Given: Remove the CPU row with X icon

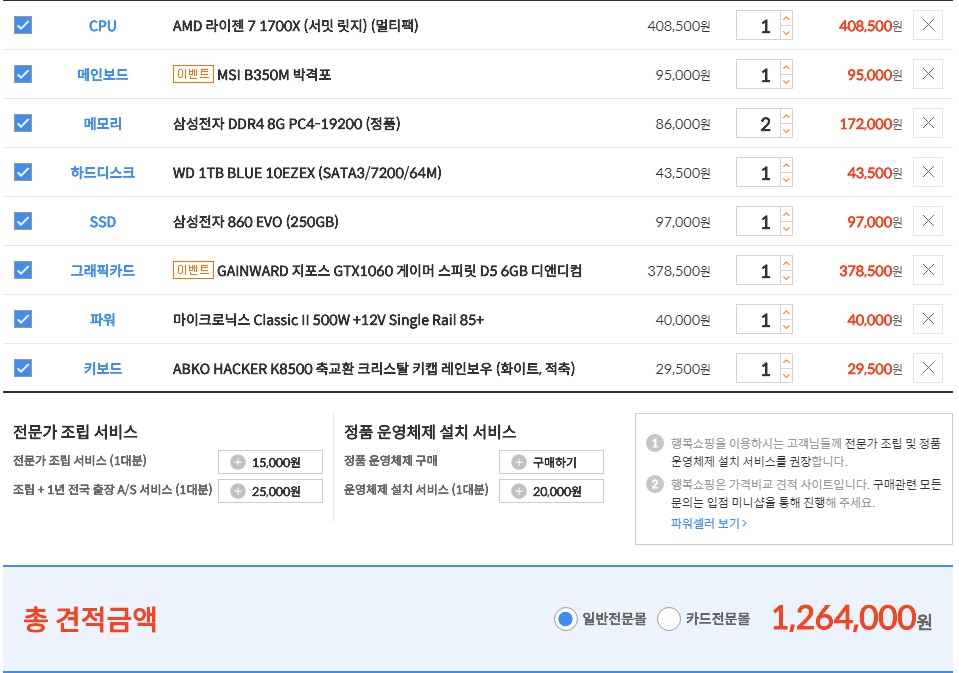Looking at the screenshot, I should [x=928, y=25].
